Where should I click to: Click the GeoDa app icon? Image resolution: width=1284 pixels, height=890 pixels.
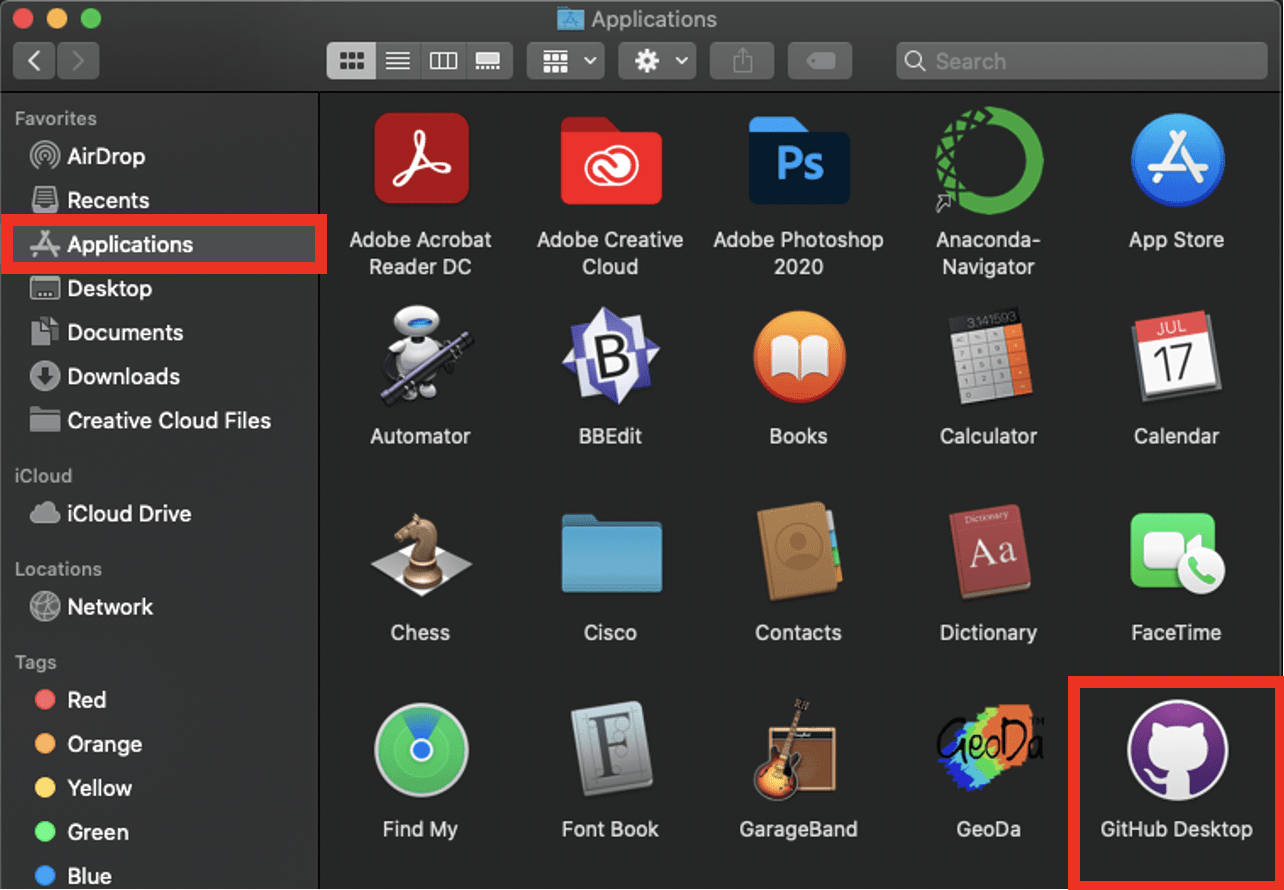pyautogui.click(x=988, y=750)
